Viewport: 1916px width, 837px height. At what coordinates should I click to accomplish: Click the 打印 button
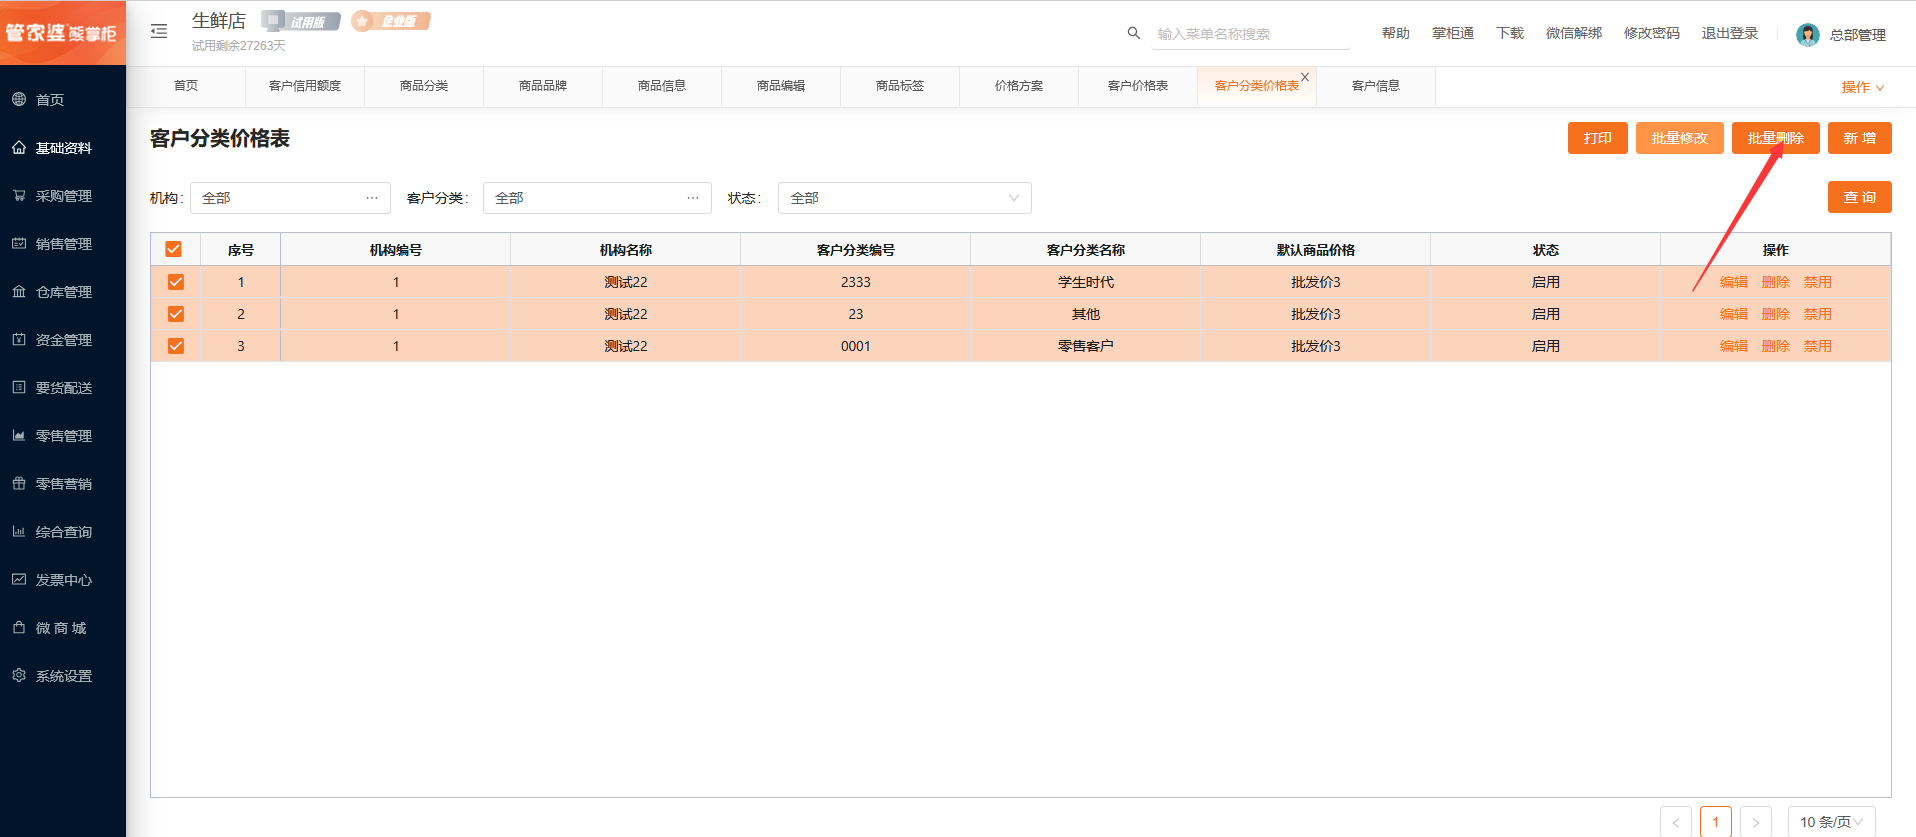coord(1598,138)
